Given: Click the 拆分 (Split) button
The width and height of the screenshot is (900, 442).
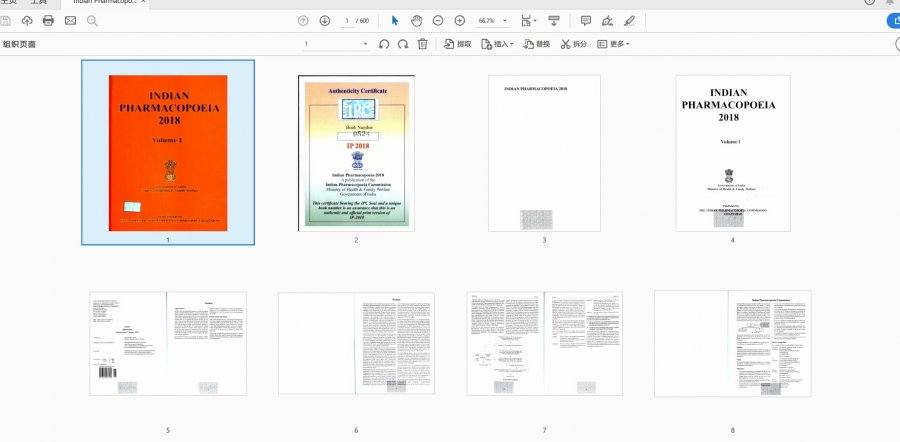Looking at the screenshot, I should [x=573, y=44].
